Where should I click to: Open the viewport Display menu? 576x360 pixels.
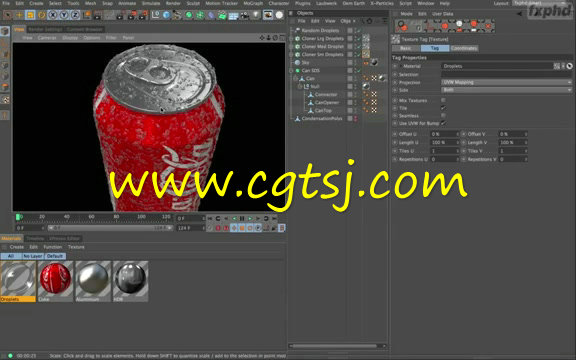point(70,37)
